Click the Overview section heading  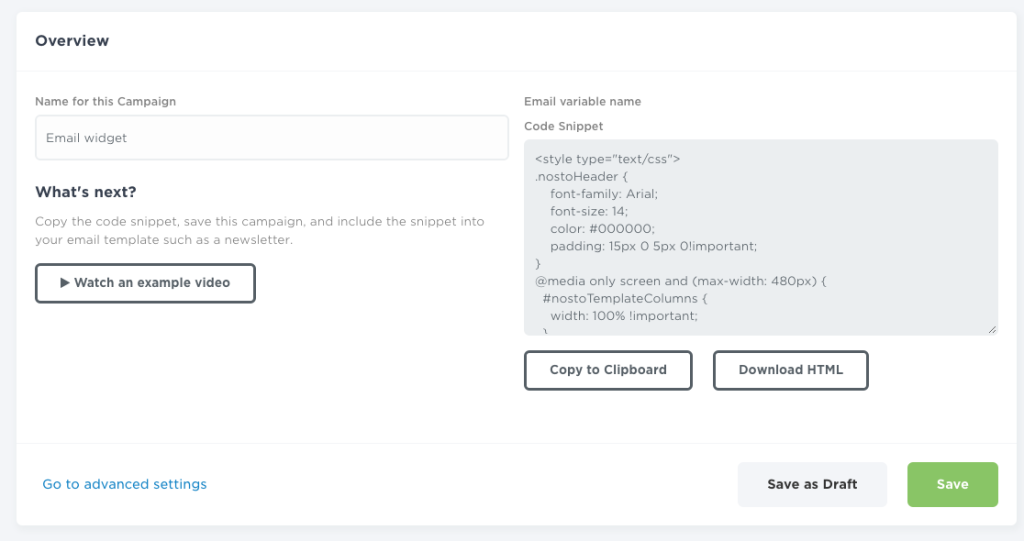pyautogui.click(x=72, y=41)
